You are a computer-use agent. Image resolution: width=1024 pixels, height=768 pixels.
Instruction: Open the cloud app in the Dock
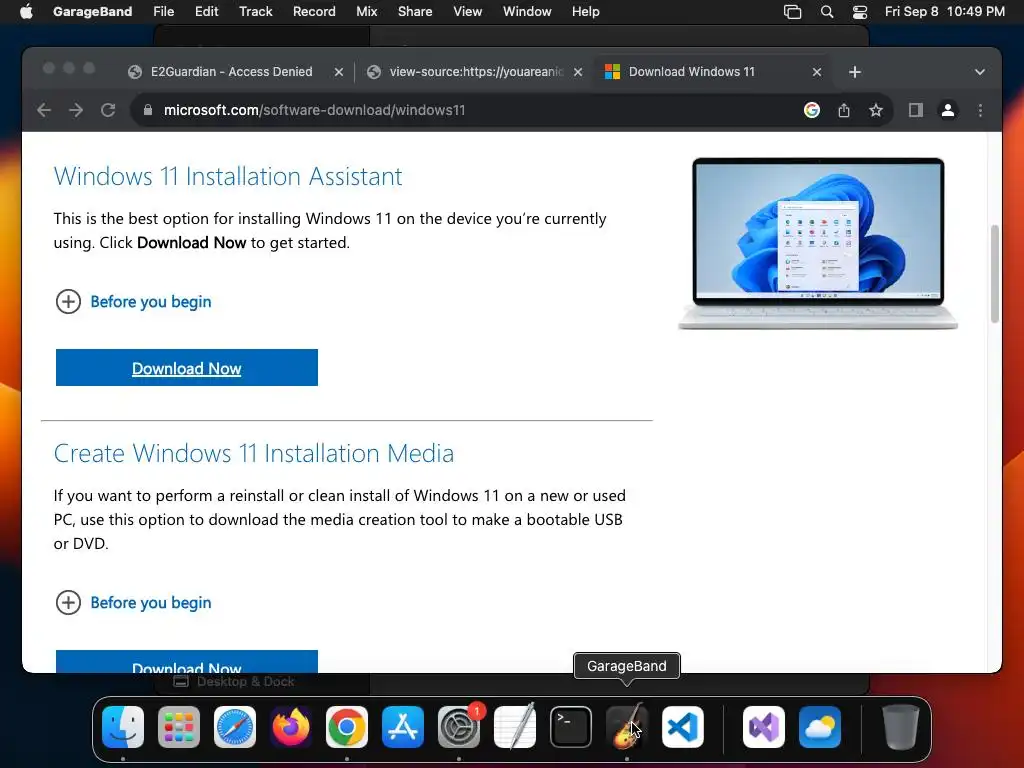tap(820, 726)
